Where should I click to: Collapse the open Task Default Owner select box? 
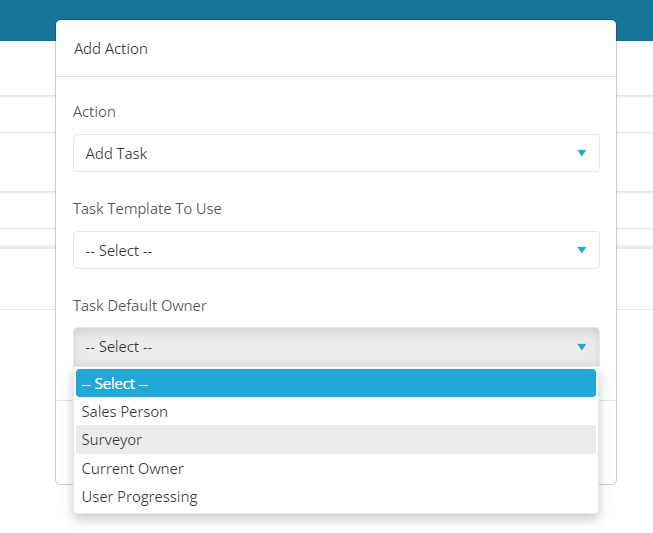(x=336, y=347)
